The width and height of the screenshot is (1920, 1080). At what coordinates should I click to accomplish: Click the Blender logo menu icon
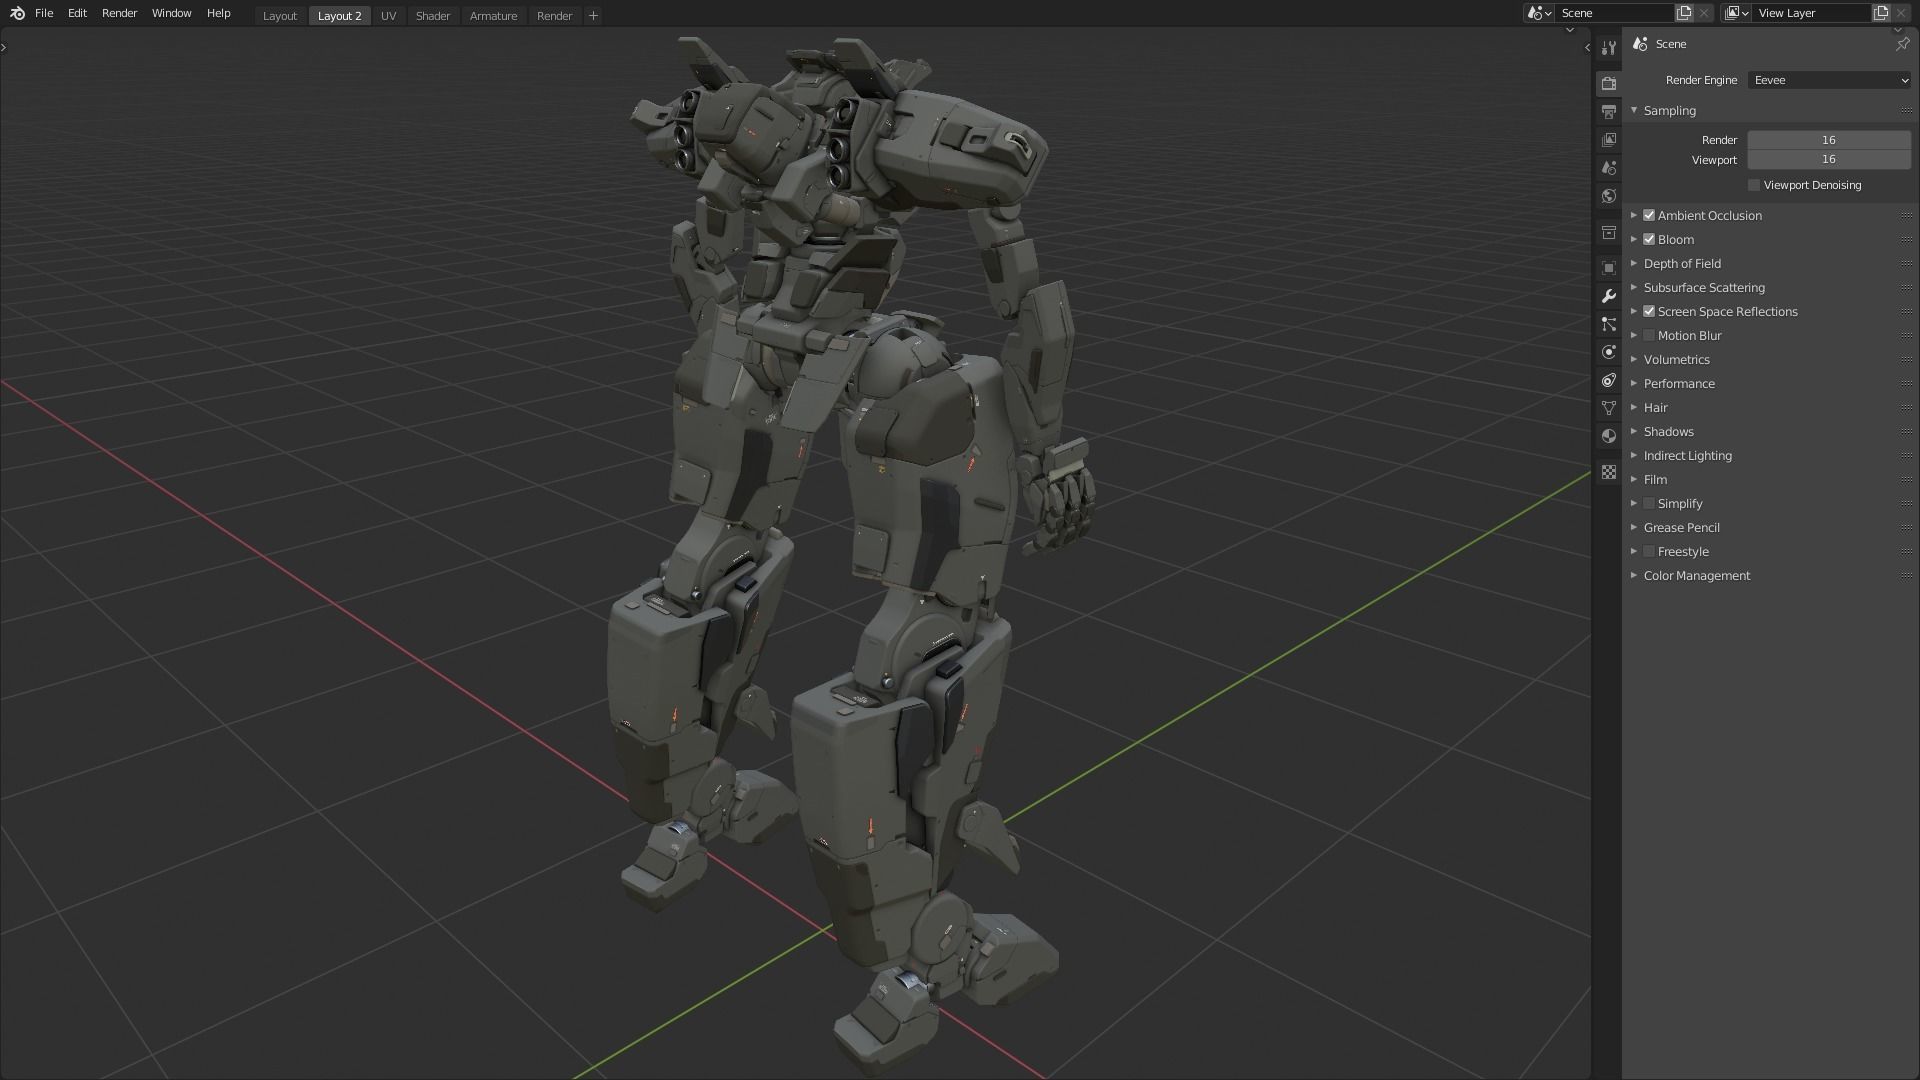pyautogui.click(x=17, y=13)
